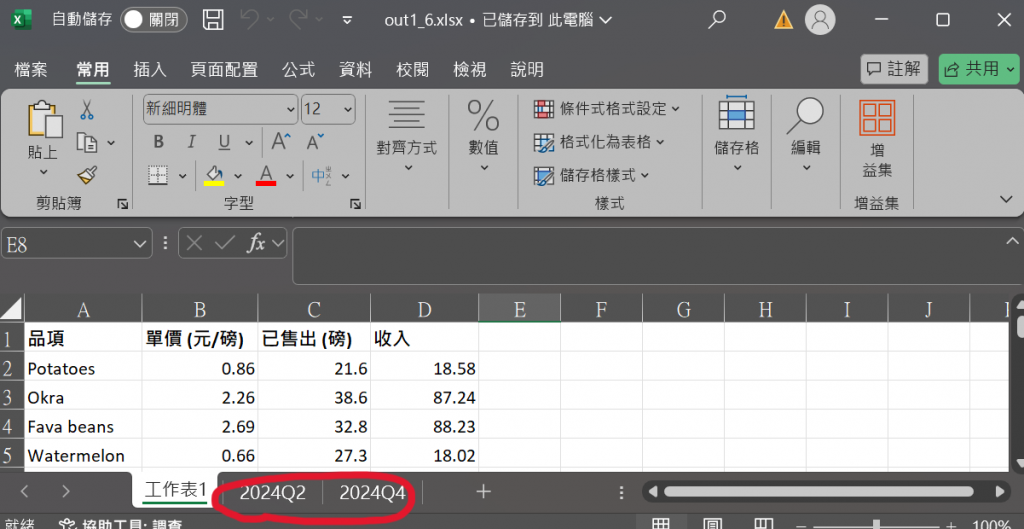The image size is (1024, 529).
Task: Click the Copy icon
Action: pyautogui.click(x=87, y=142)
